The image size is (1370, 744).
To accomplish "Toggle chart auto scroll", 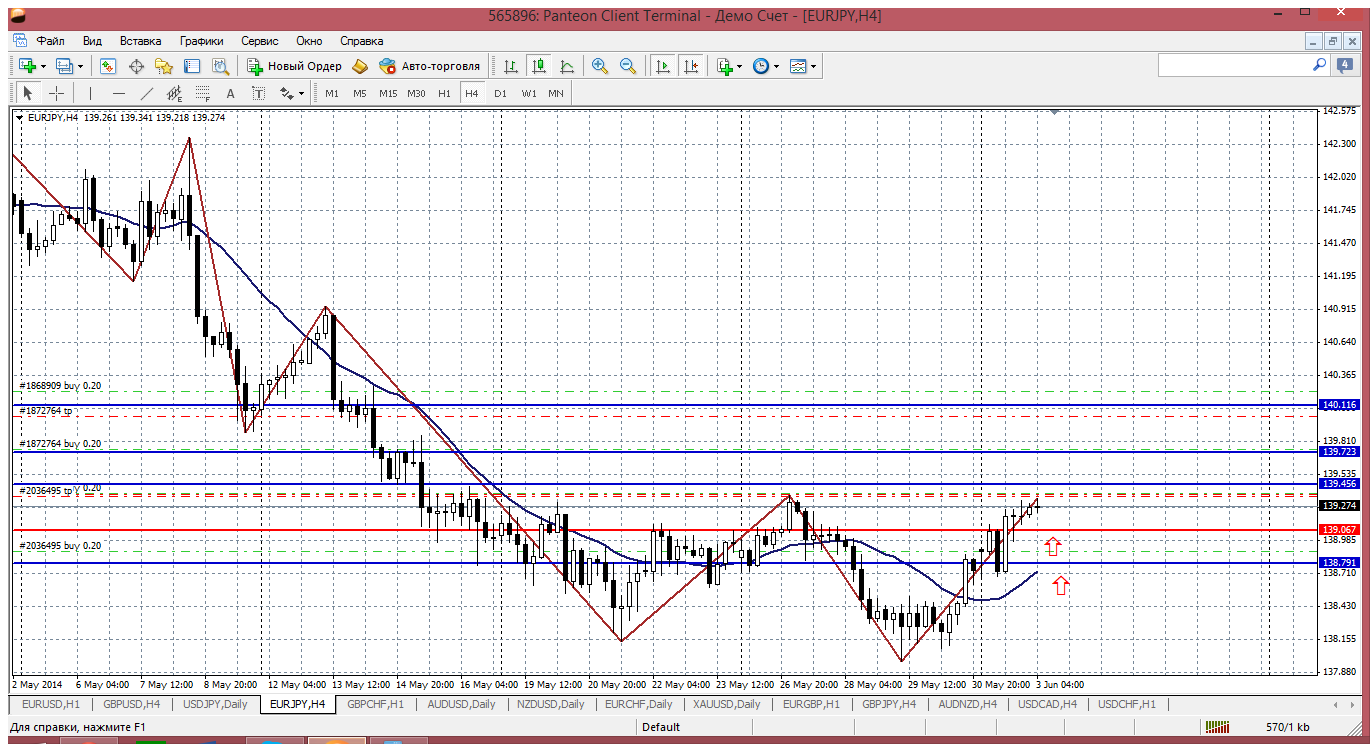I will (662, 66).
